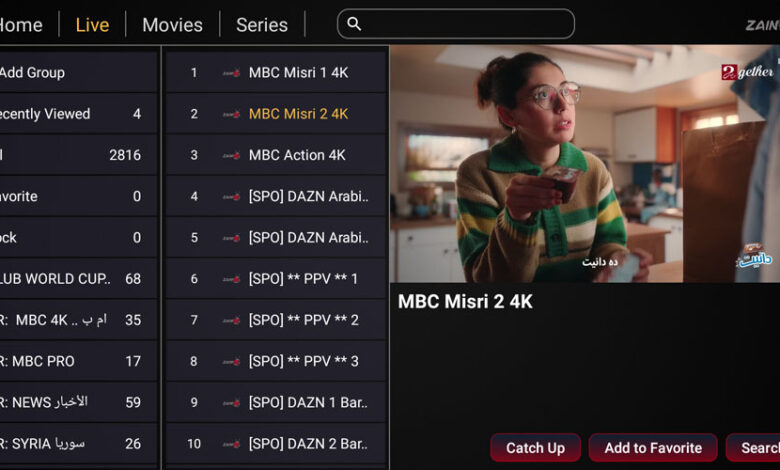Click the logo icon beside PPV 3
The width and height of the screenshot is (780, 470).
[231, 362]
